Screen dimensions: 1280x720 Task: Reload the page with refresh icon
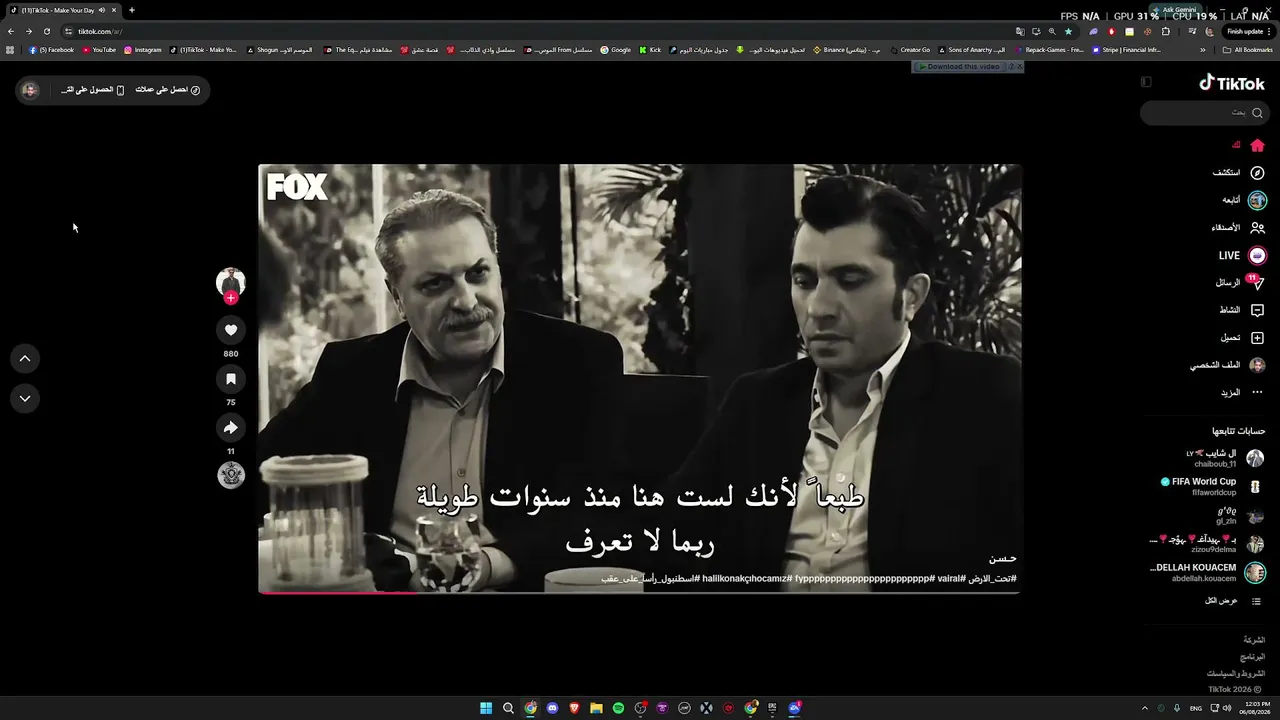(46, 31)
